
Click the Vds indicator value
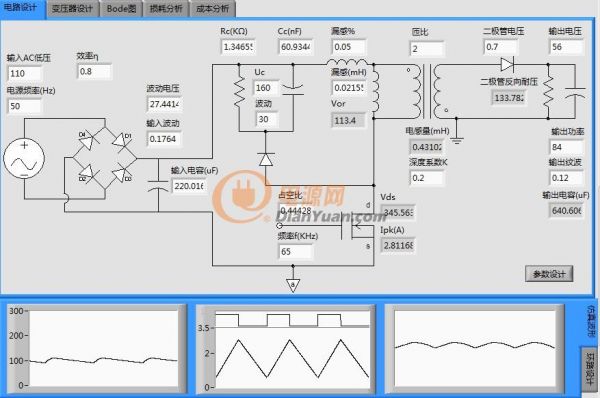[x=398, y=212]
